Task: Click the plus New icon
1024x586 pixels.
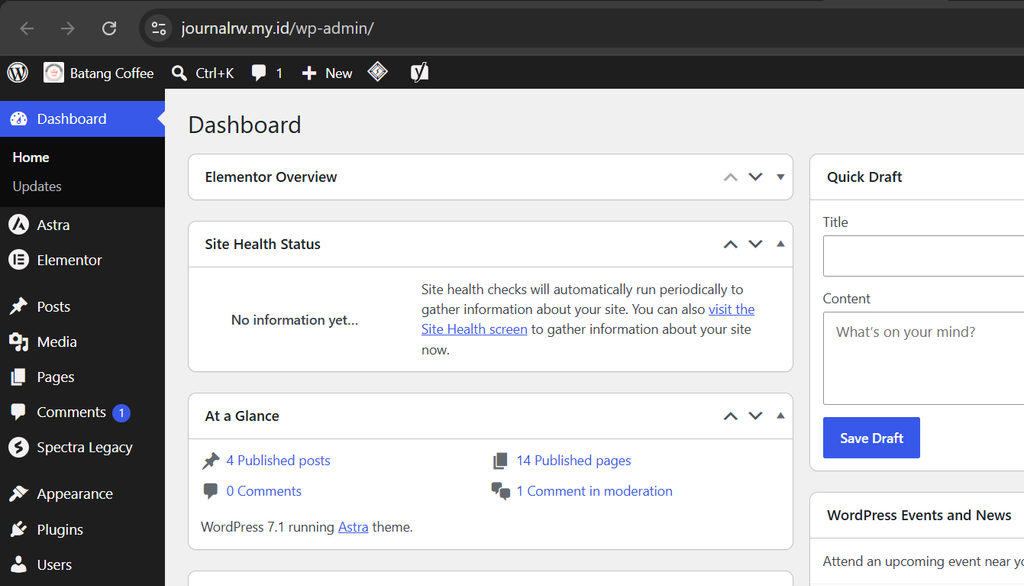Action: 309,73
